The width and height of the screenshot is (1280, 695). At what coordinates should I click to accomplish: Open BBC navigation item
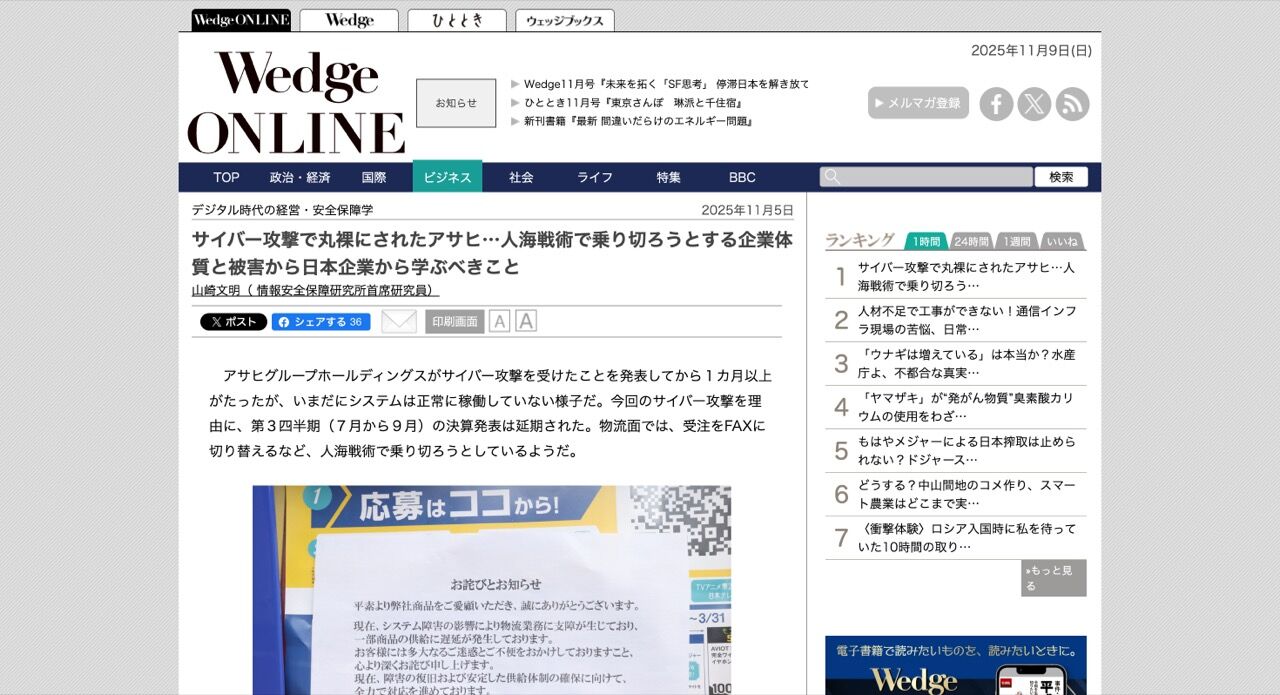pos(742,177)
